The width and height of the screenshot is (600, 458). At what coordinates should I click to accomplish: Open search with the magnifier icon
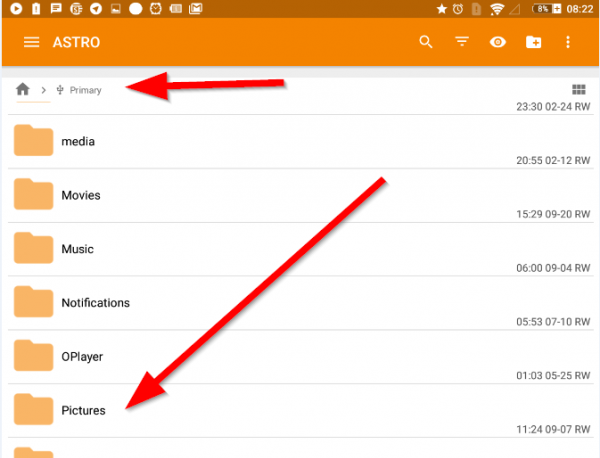[426, 42]
